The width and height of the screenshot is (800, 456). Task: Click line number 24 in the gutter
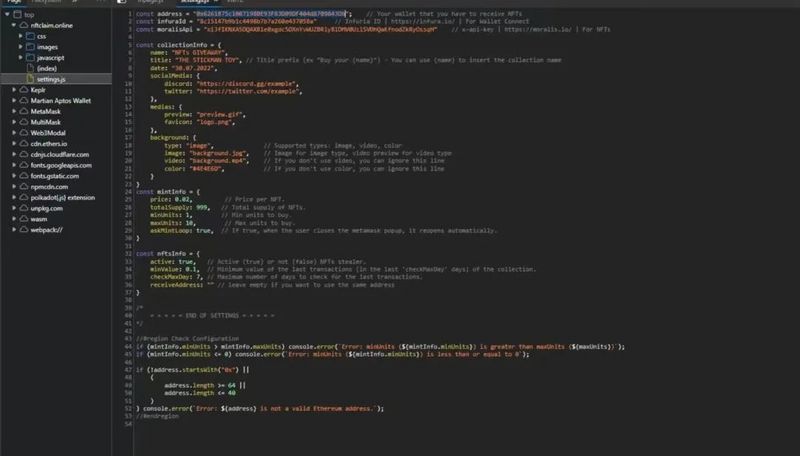129,192
